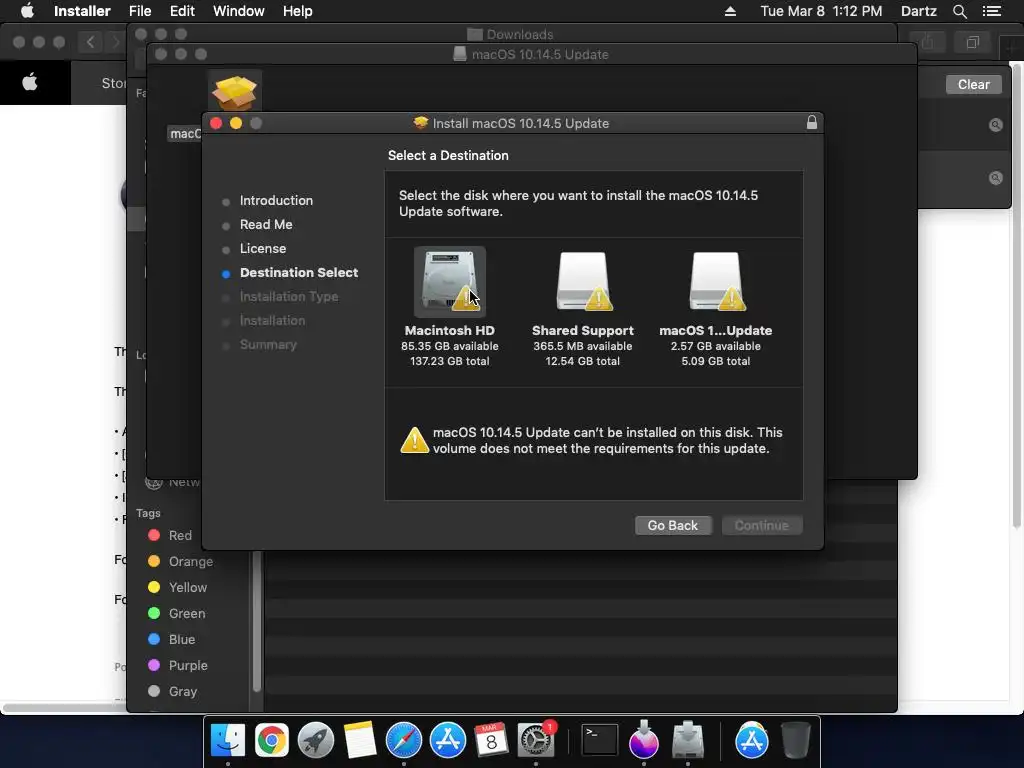Open the Installer menu
This screenshot has width=1024, height=768.
pyautogui.click(x=82, y=11)
